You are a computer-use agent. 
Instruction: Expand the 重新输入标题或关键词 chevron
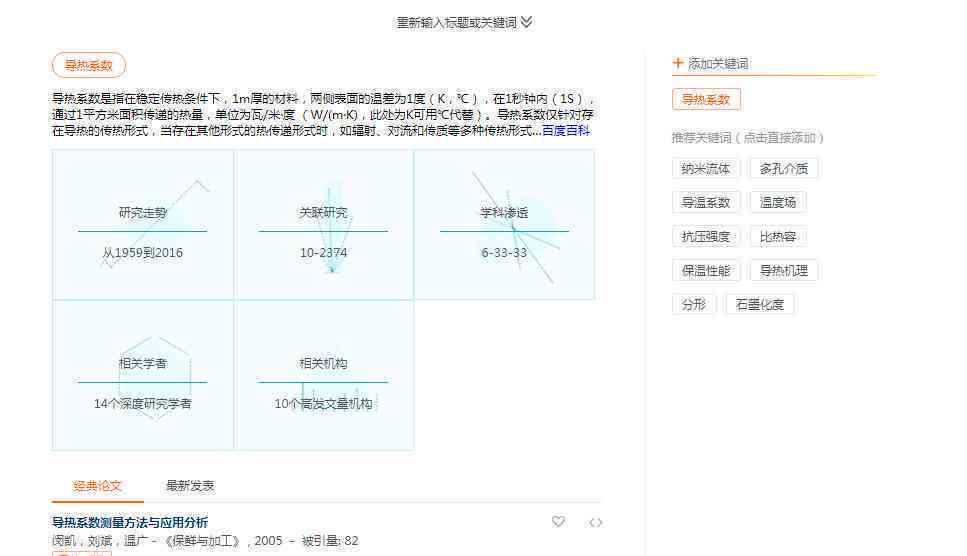coord(526,22)
